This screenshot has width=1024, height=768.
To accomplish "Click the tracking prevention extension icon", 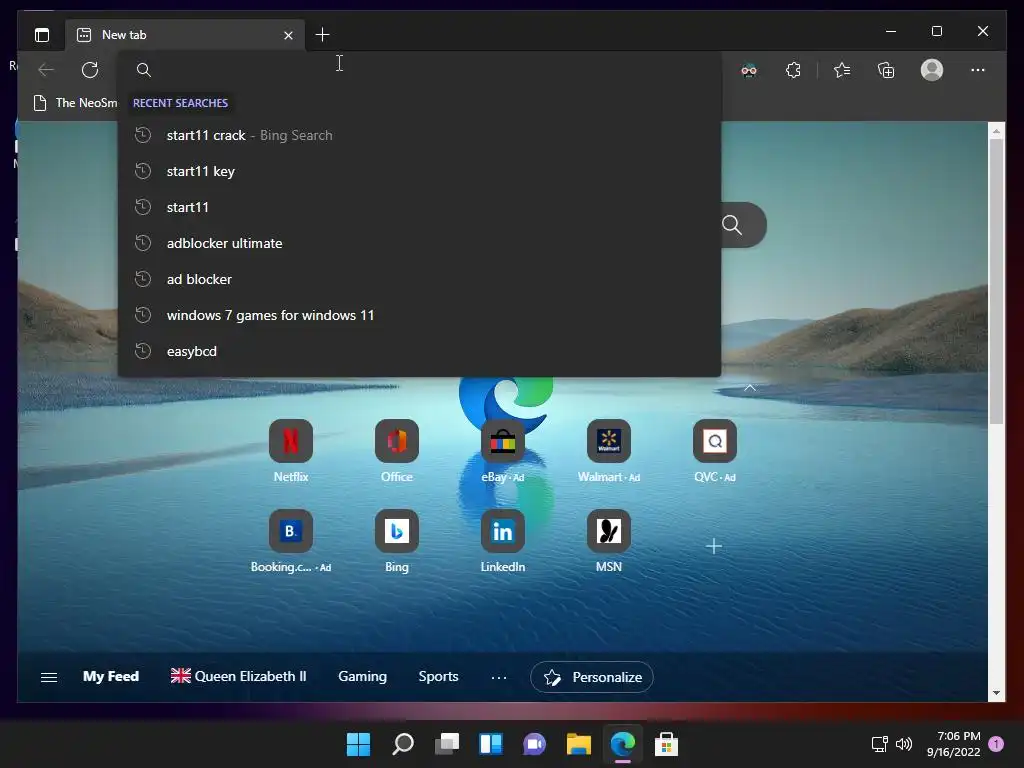I will click(x=749, y=70).
